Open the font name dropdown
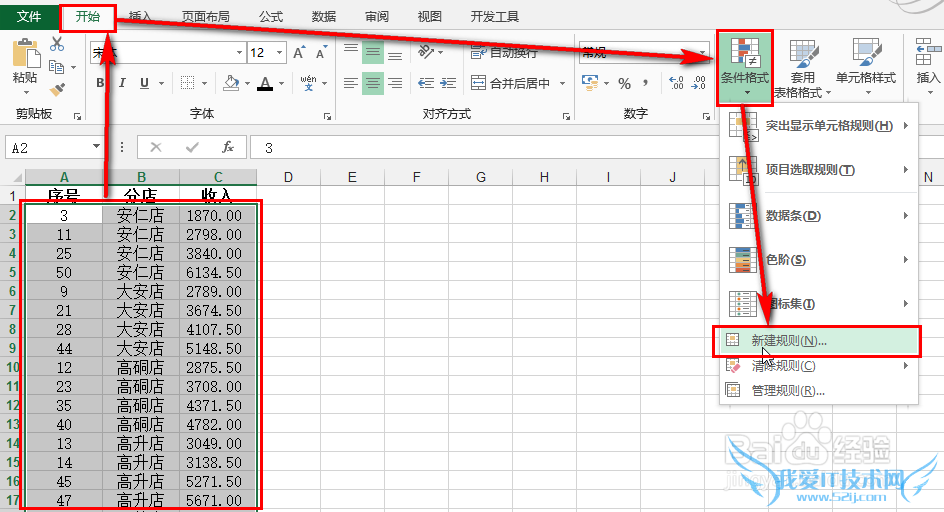The image size is (944, 512). click(239, 53)
